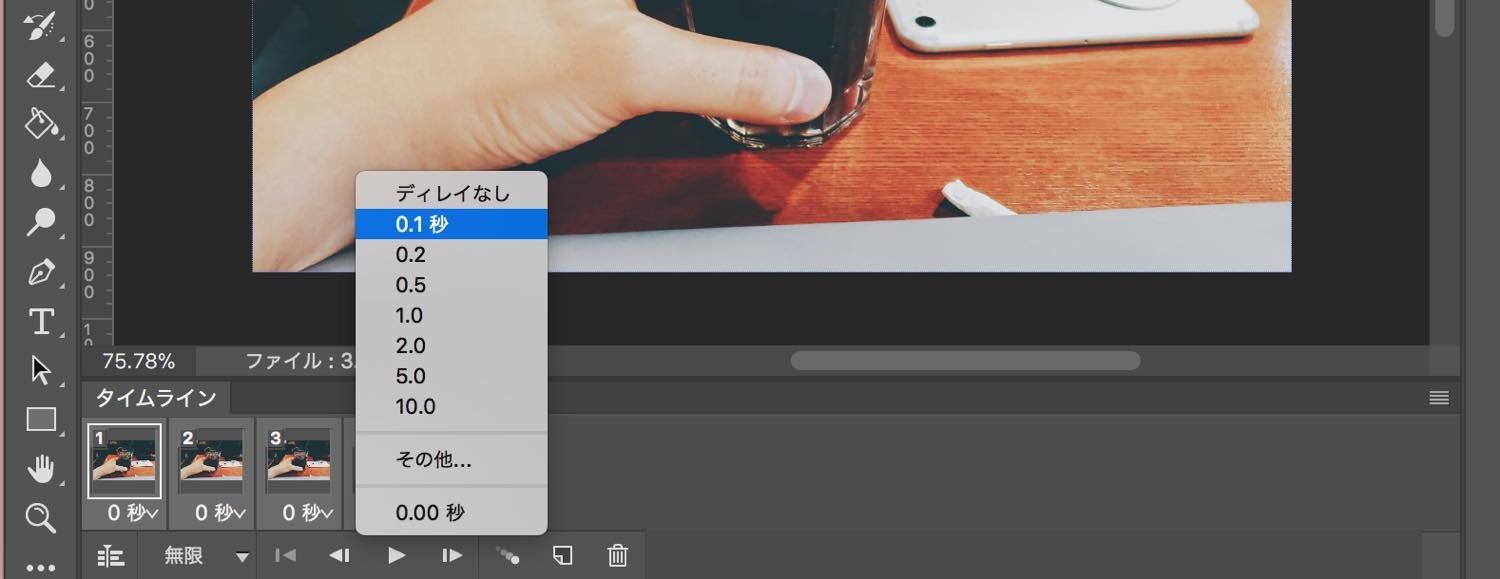
Task: Choose 0.1 秒 delay
Action: pyautogui.click(x=451, y=224)
